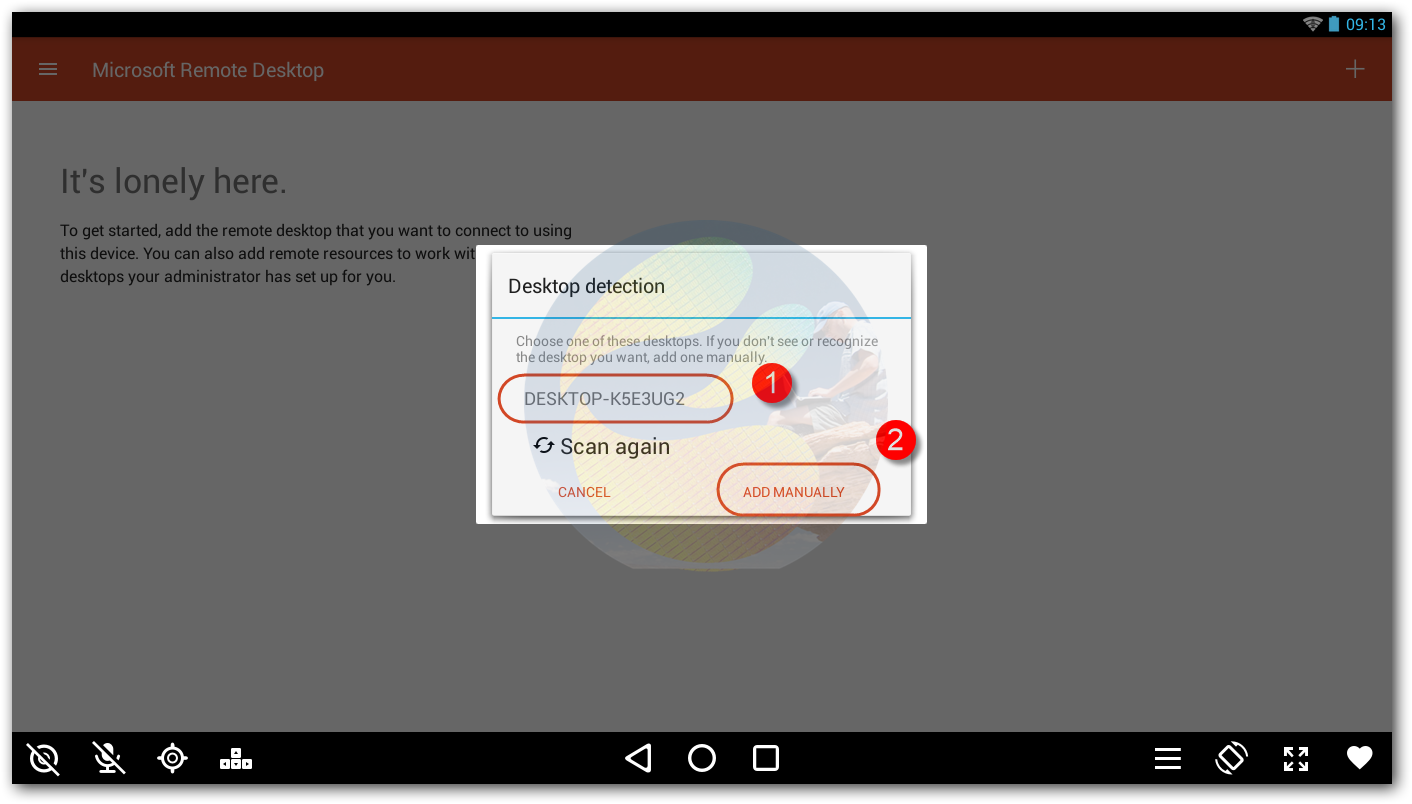The image size is (1412, 804).
Task: Click the Microsoft Remote Desktop title
Action: pos(208,70)
